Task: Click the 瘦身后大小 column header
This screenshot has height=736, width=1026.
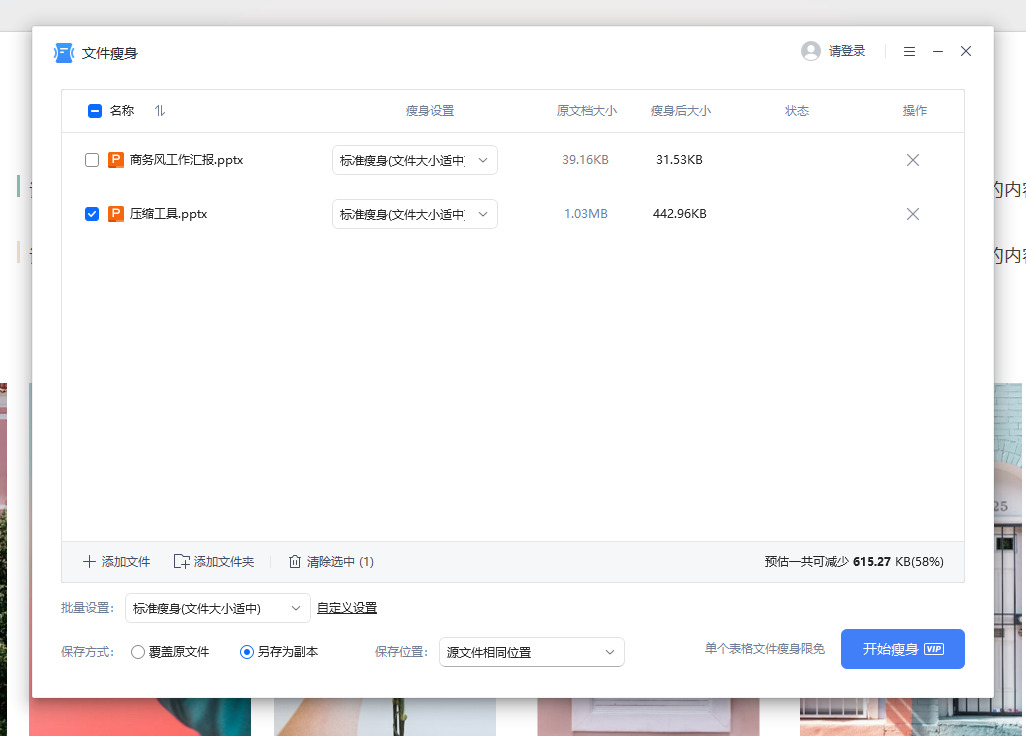Action: (681, 111)
